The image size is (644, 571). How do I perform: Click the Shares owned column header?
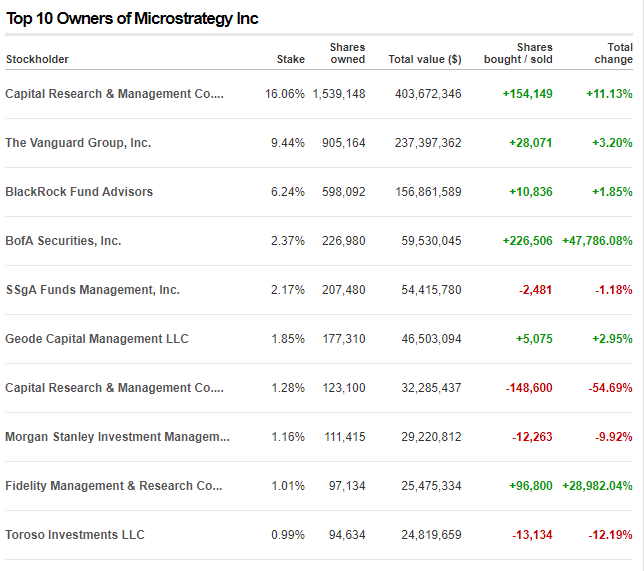point(347,53)
